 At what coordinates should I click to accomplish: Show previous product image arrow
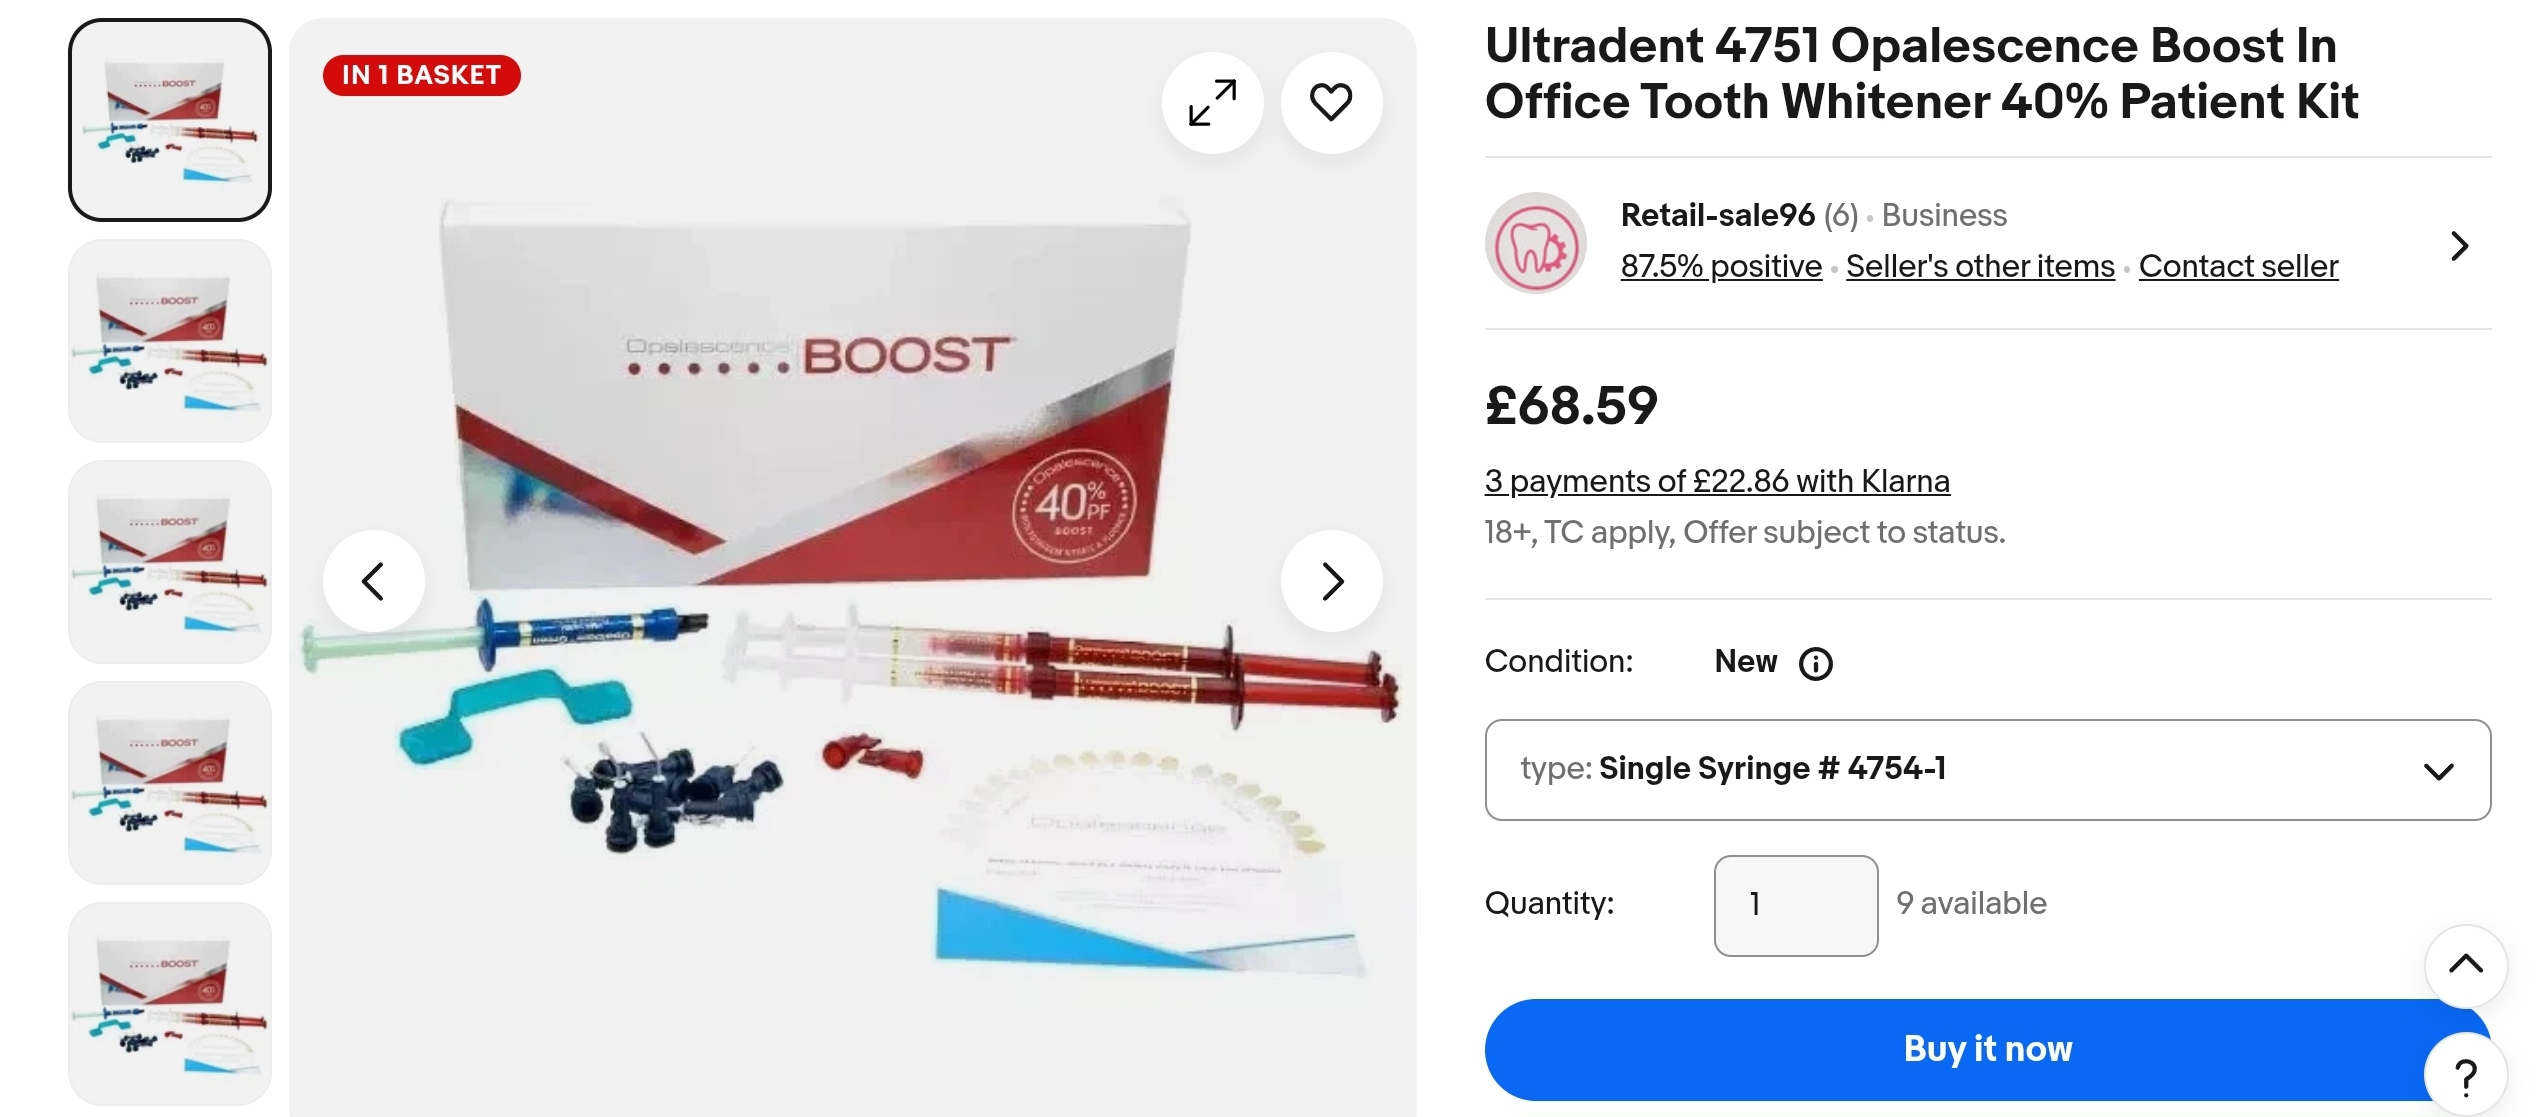pyautogui.click(x=373, y=581)
